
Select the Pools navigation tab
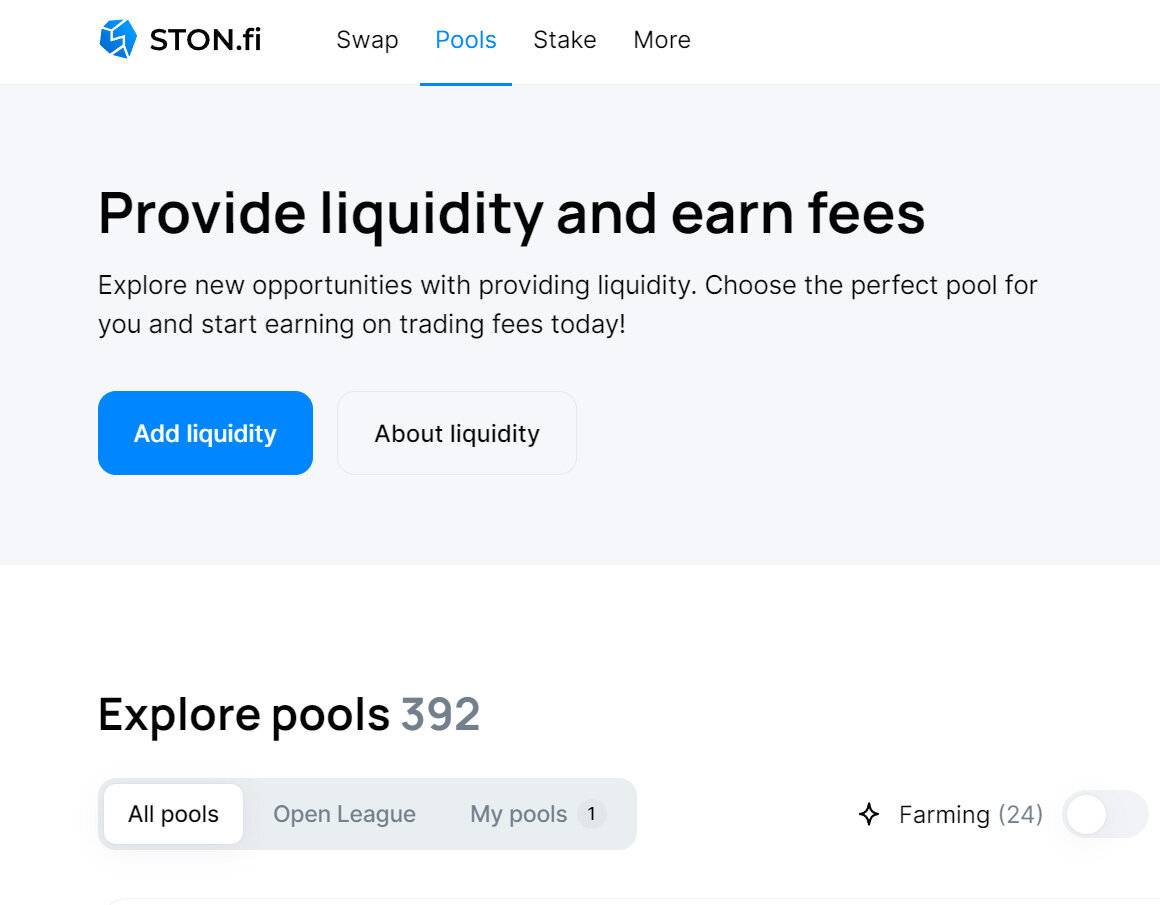coord(465,40)
